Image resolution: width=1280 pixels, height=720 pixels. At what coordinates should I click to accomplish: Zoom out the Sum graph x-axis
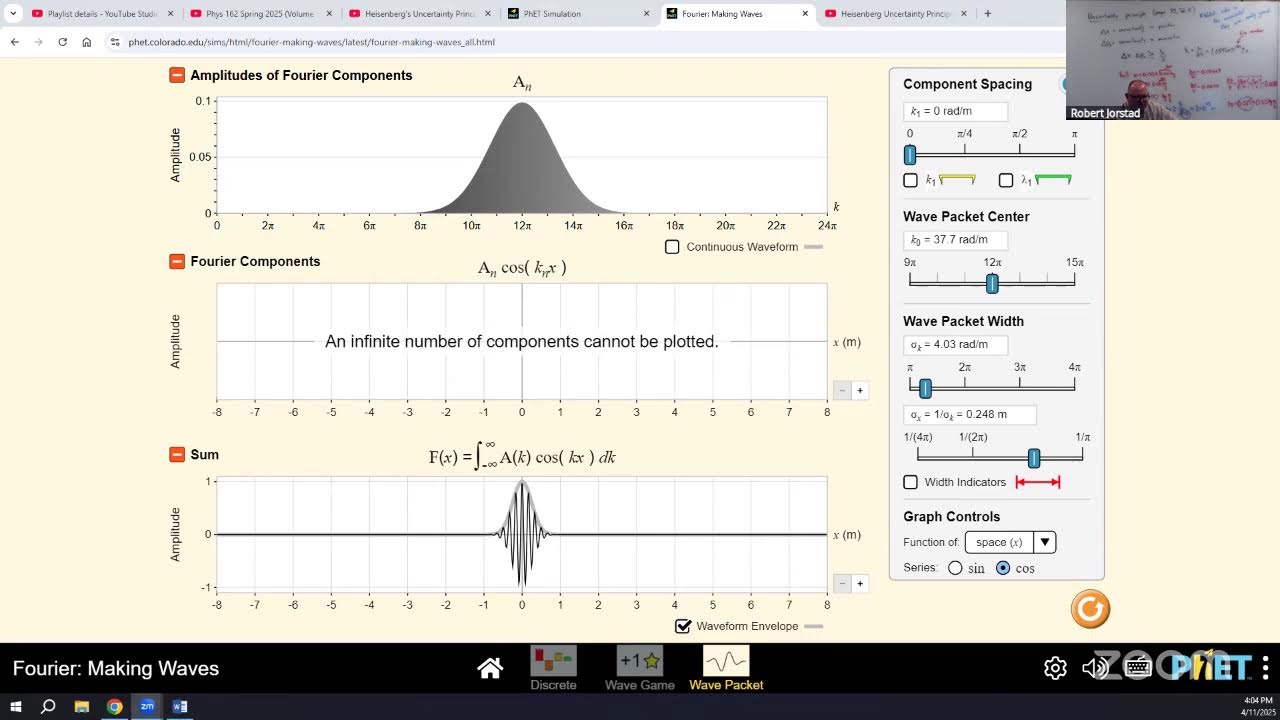[842, 583]
